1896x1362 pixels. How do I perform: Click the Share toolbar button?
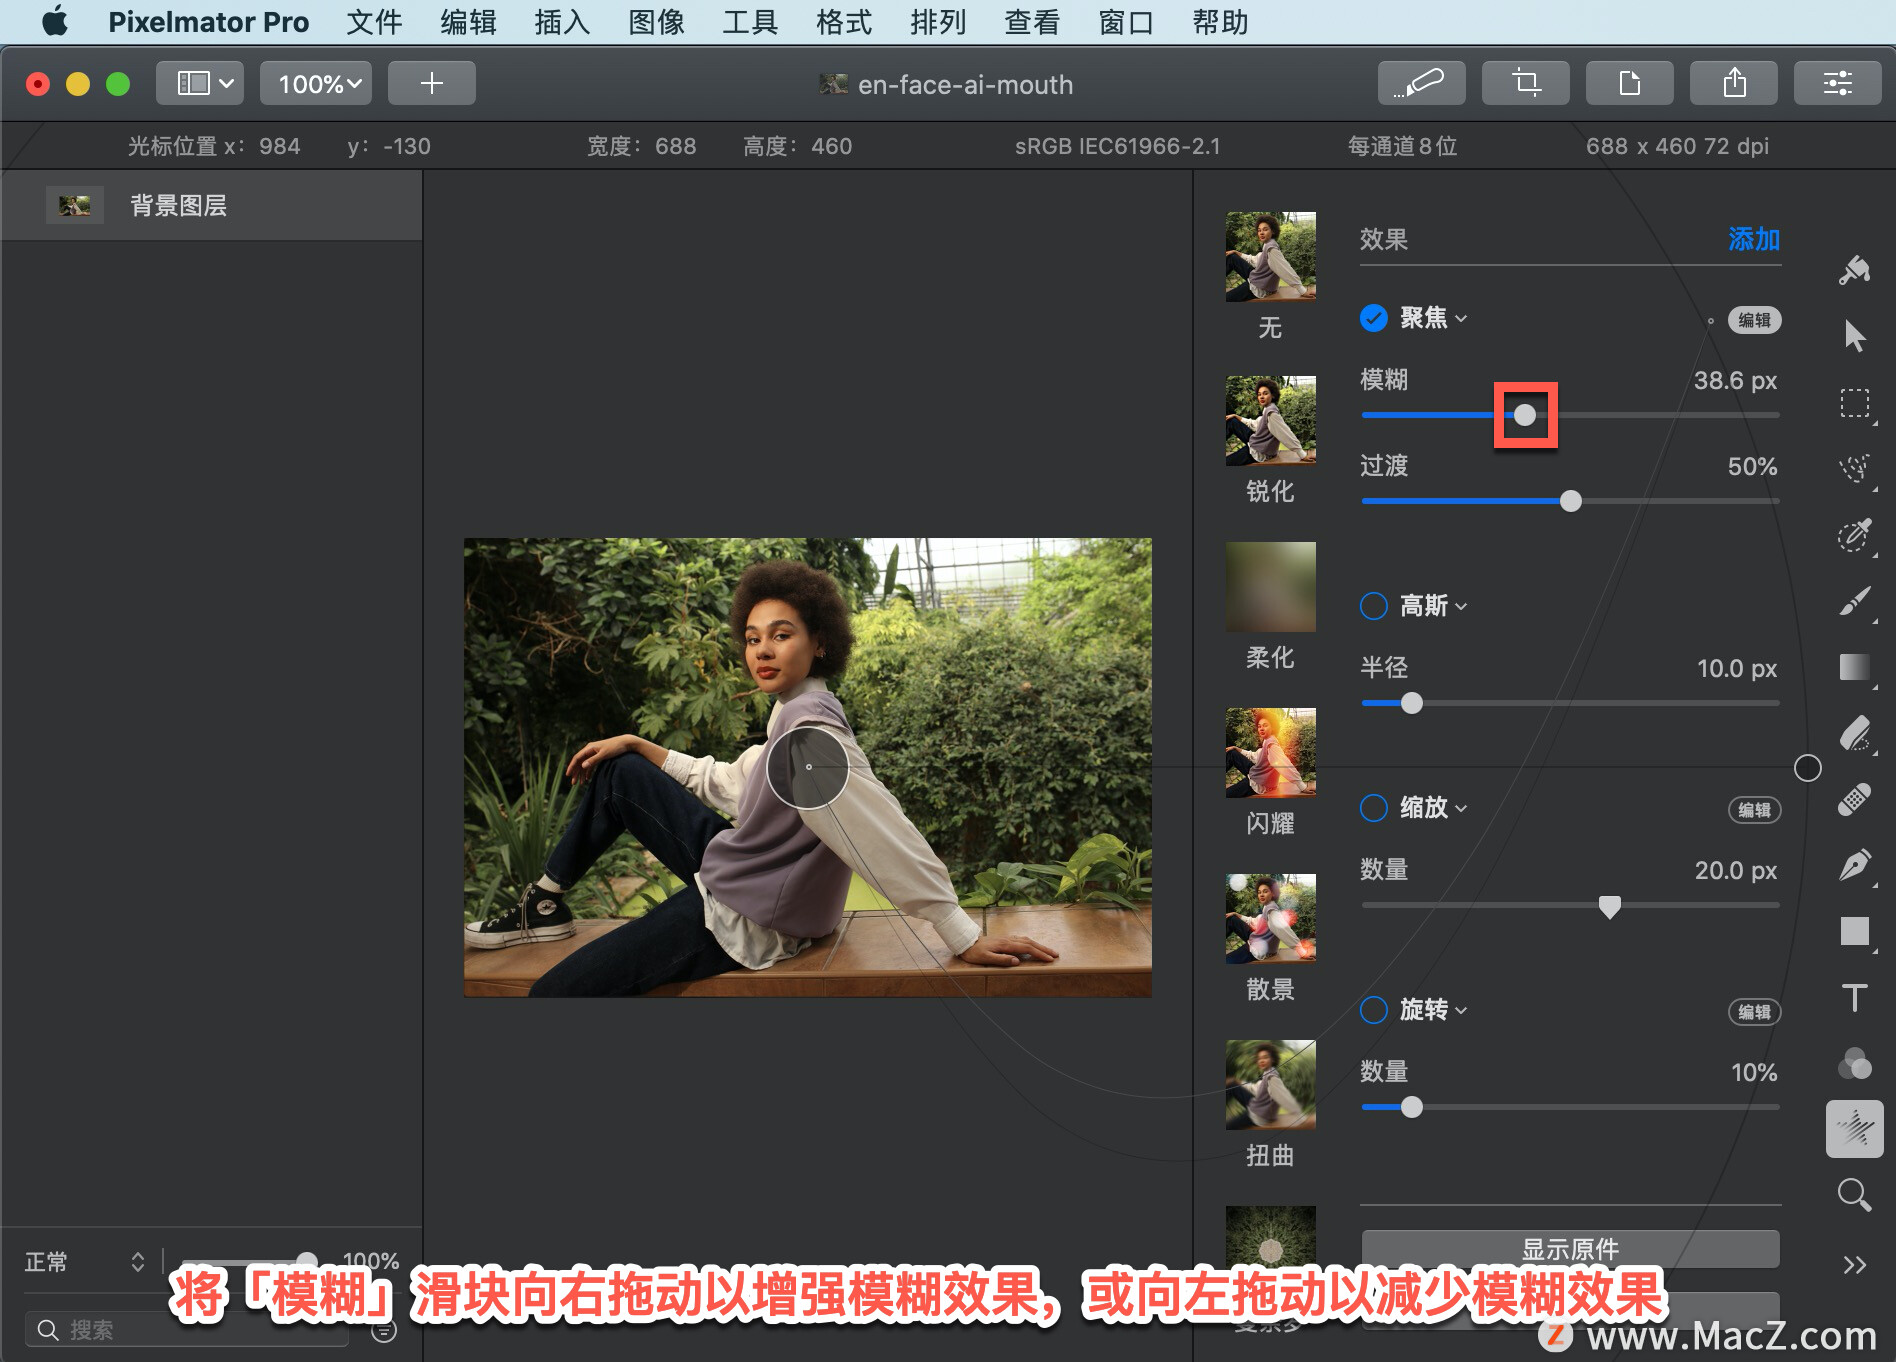pos(1733,83)
